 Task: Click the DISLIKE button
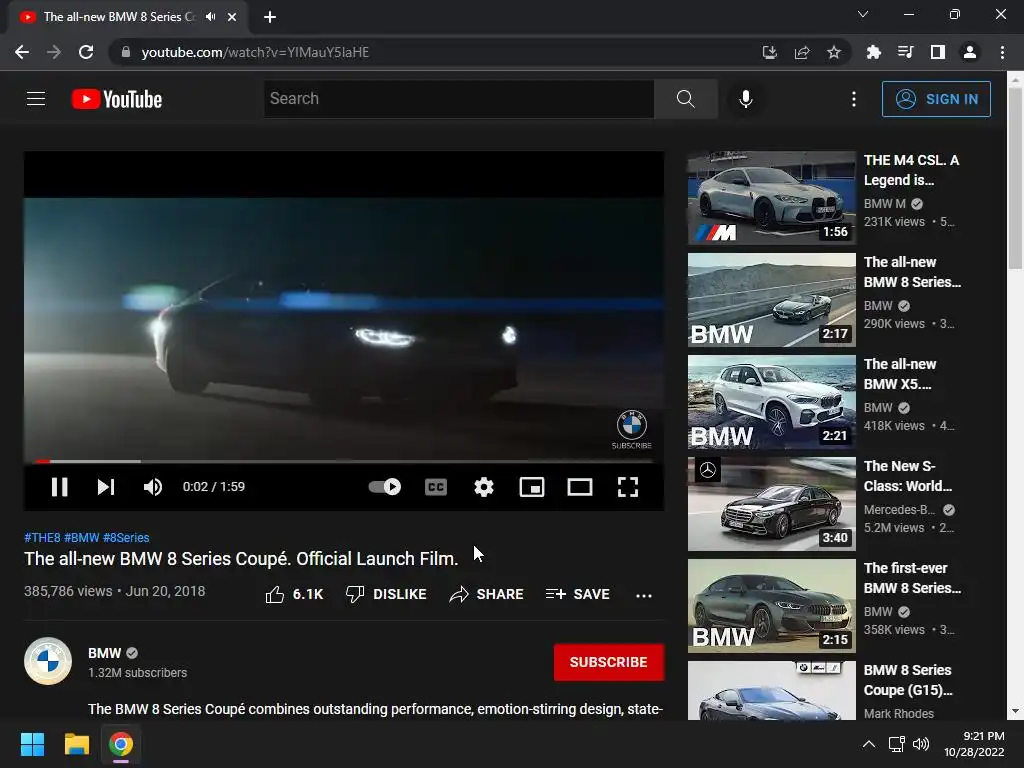click(386, 594)
